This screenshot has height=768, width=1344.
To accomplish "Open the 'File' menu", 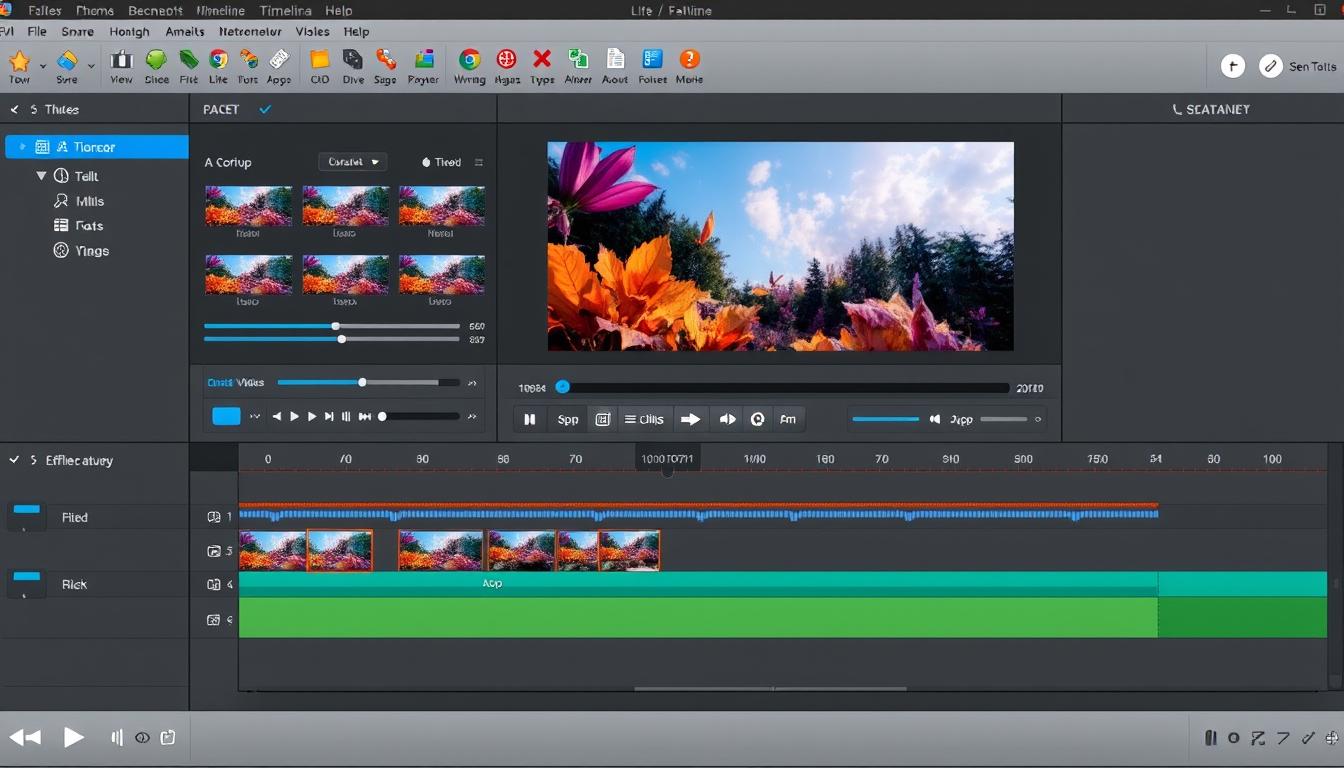I will 37,31.
